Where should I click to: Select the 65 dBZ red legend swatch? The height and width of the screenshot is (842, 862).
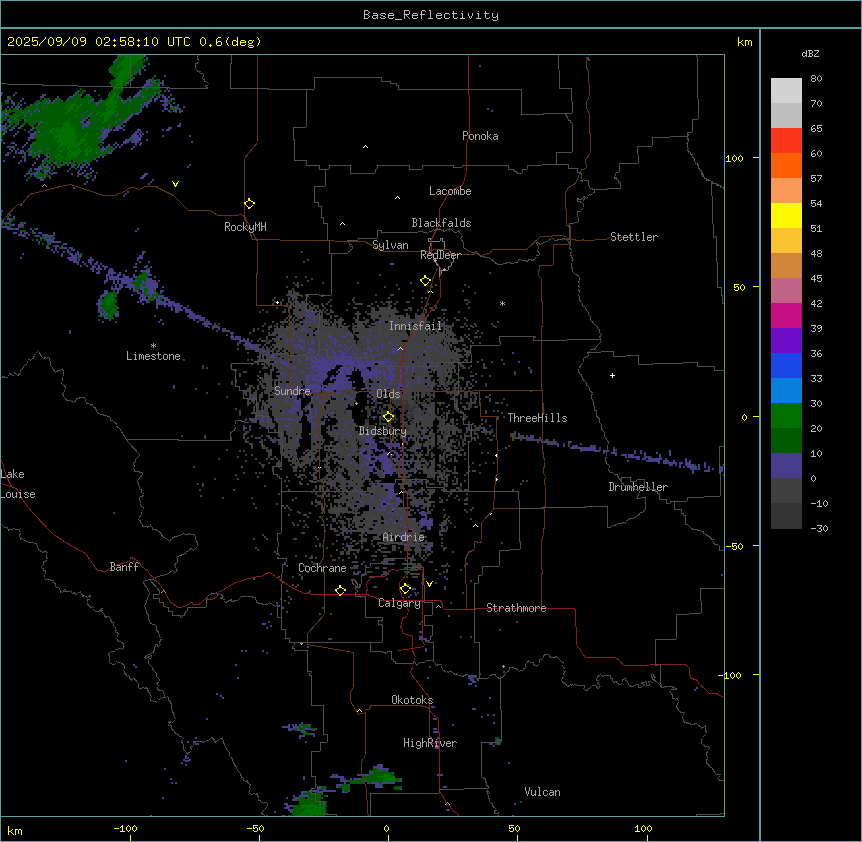point(786,140)
